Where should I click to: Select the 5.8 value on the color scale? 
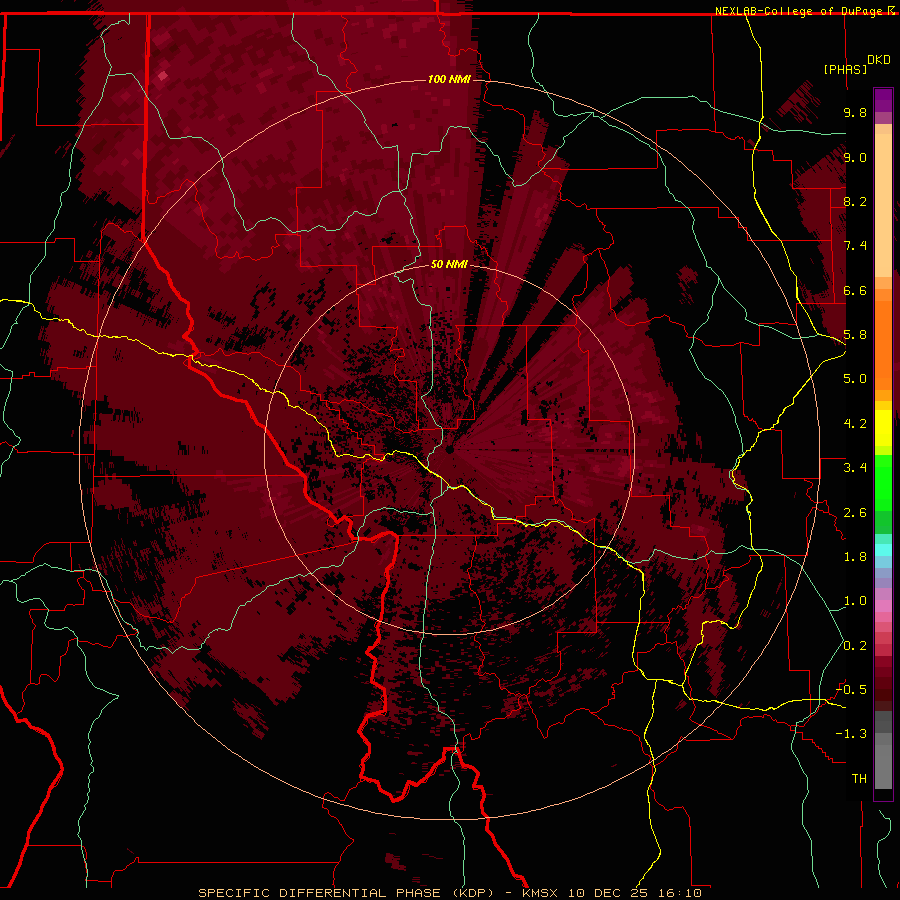click(x=855, y=335)
